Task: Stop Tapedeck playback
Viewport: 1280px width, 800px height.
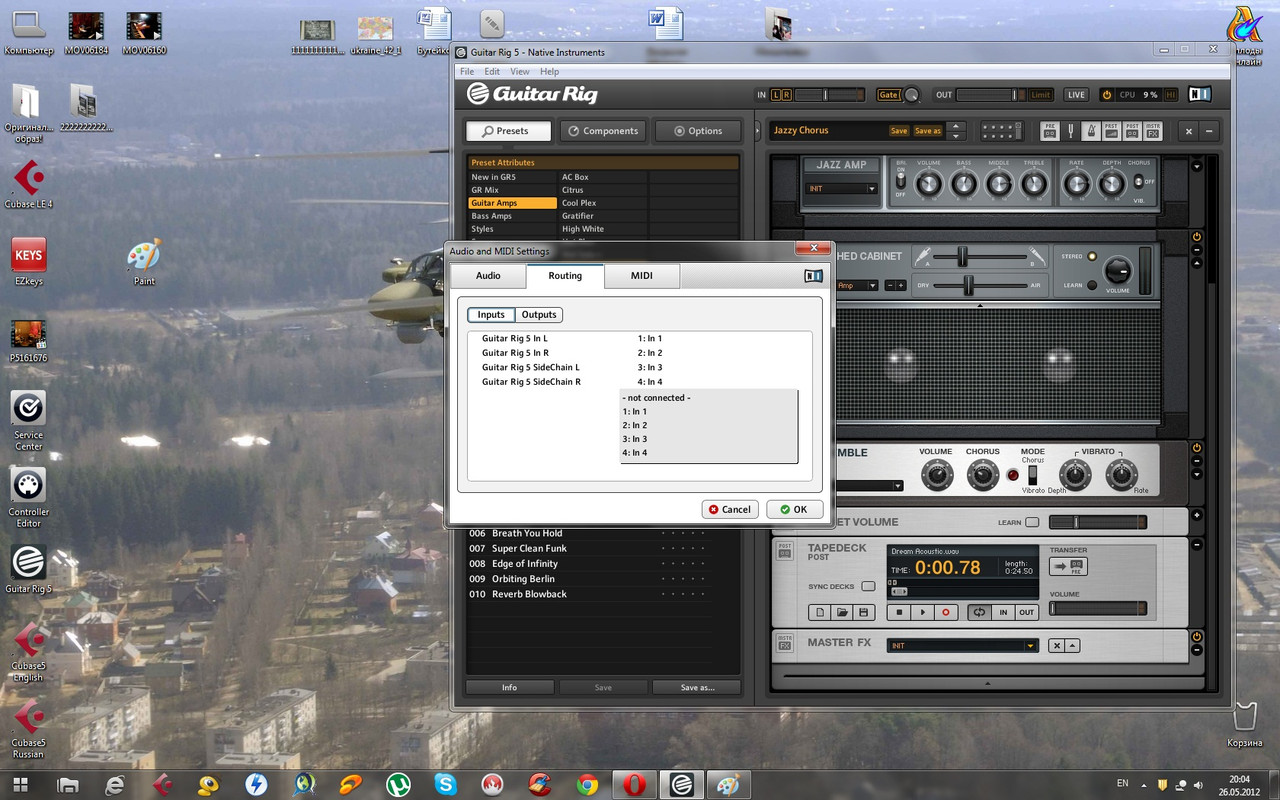Action: pyautogui.click(x=900, y=612)
